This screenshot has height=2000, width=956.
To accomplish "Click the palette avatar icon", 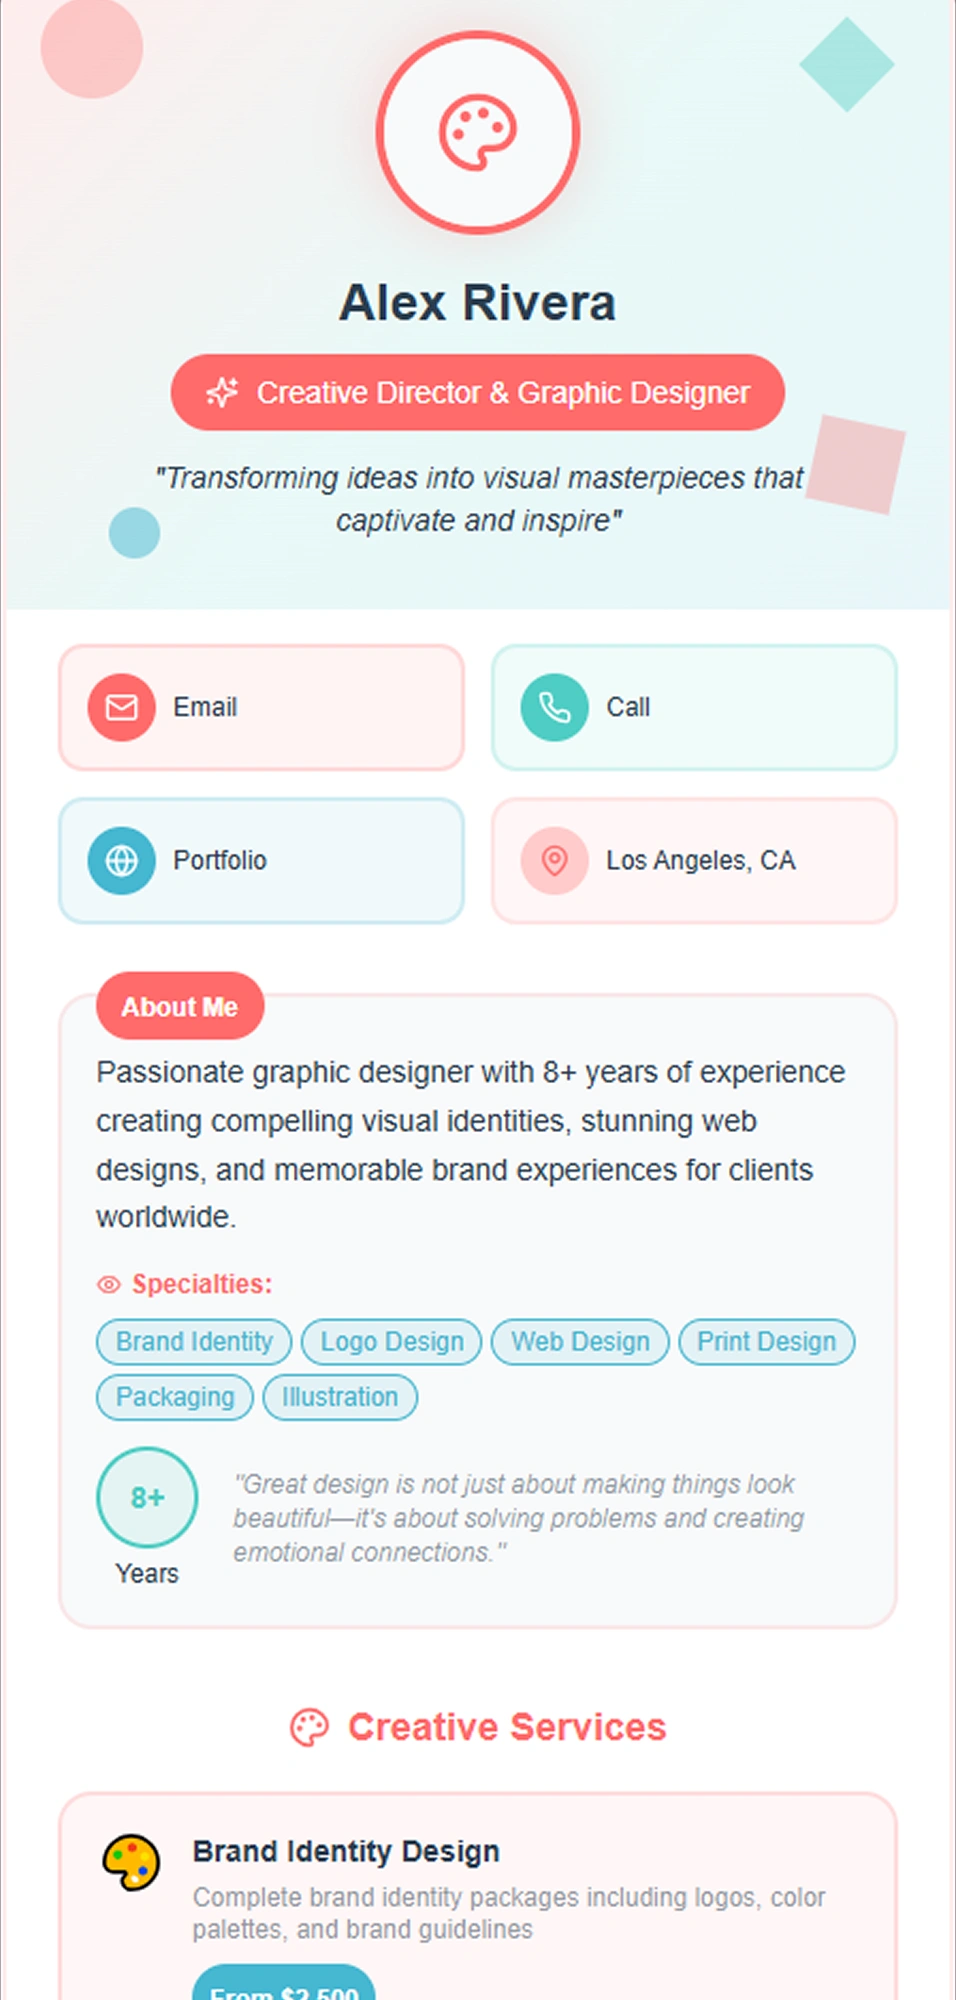I will [478, 132].
